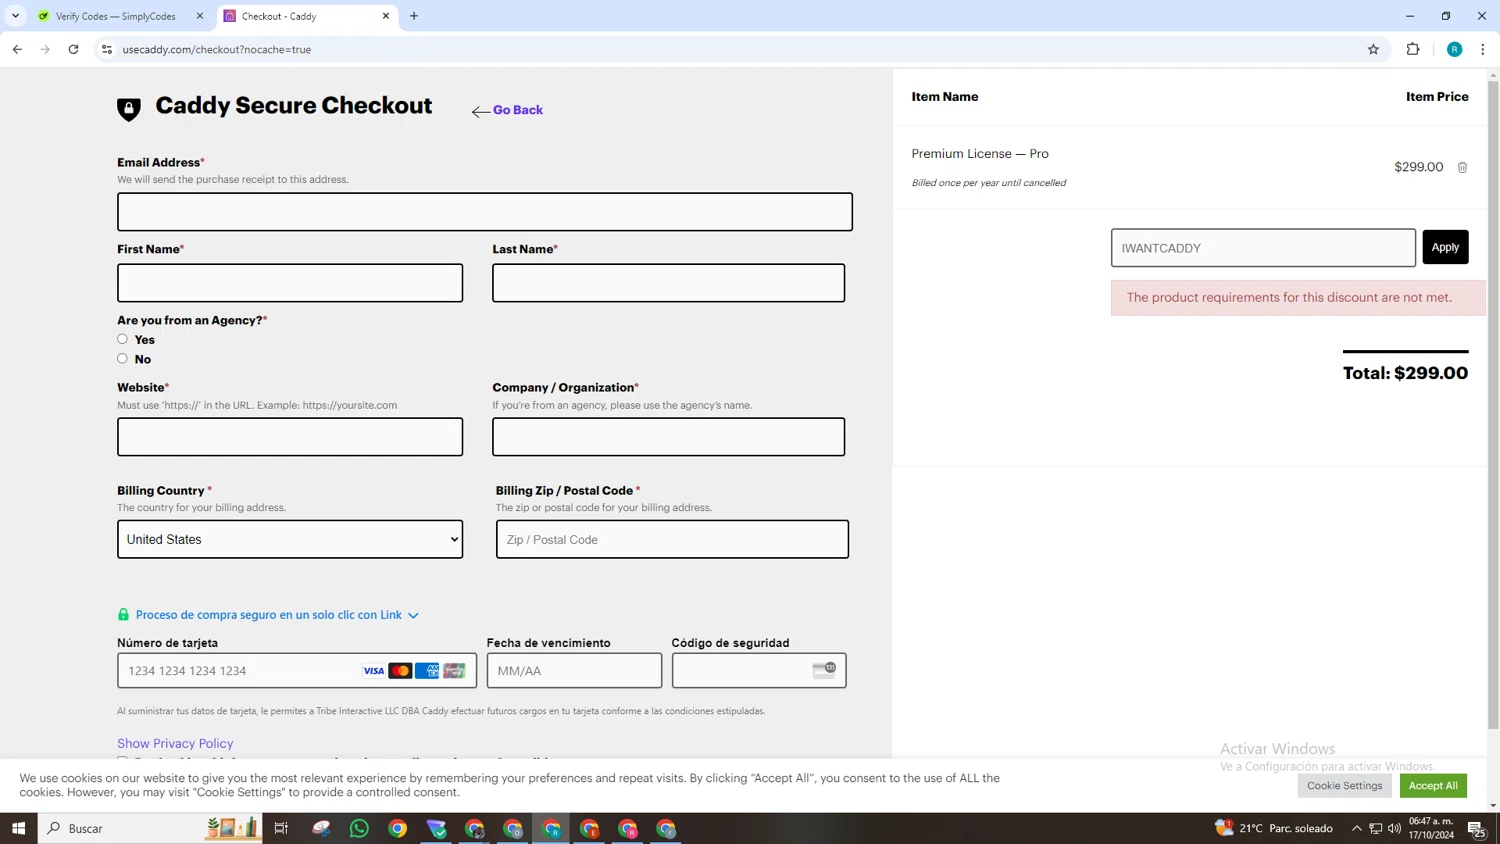View site information icon in address bar

[x=107, y=49]
